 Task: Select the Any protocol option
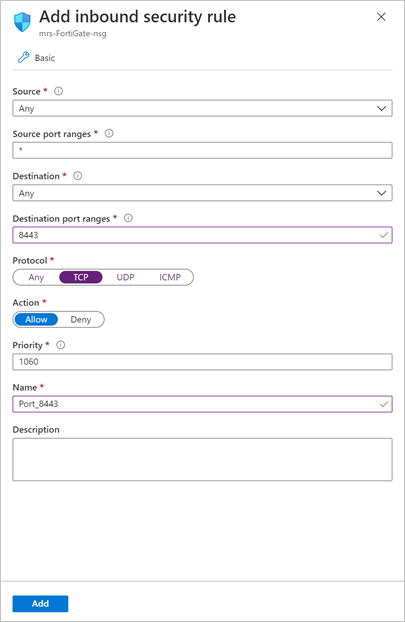[x=36, y=277]
